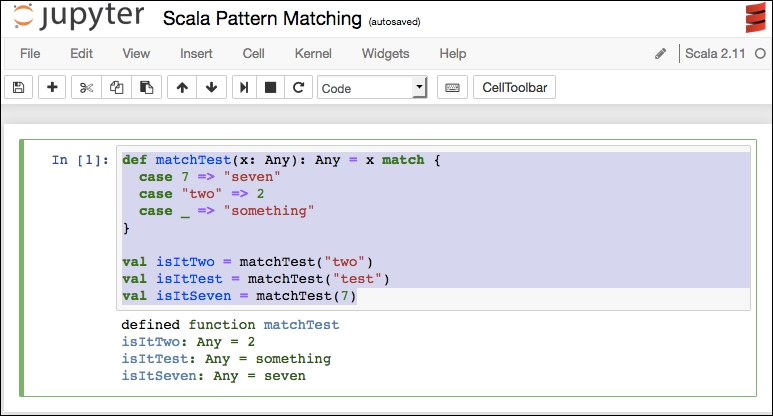Viewport: 773px width, 416px height.
Task: Click inside the matchTest code cell editor
Action: [x=433, y=228]
